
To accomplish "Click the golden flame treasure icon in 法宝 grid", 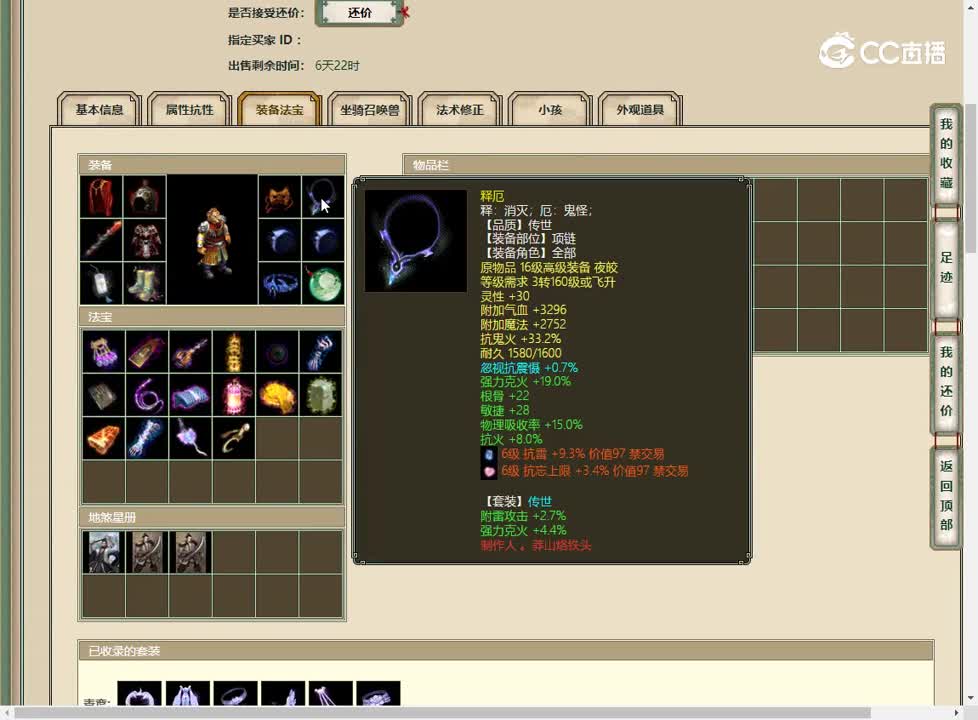I will (x=278, y=394).
